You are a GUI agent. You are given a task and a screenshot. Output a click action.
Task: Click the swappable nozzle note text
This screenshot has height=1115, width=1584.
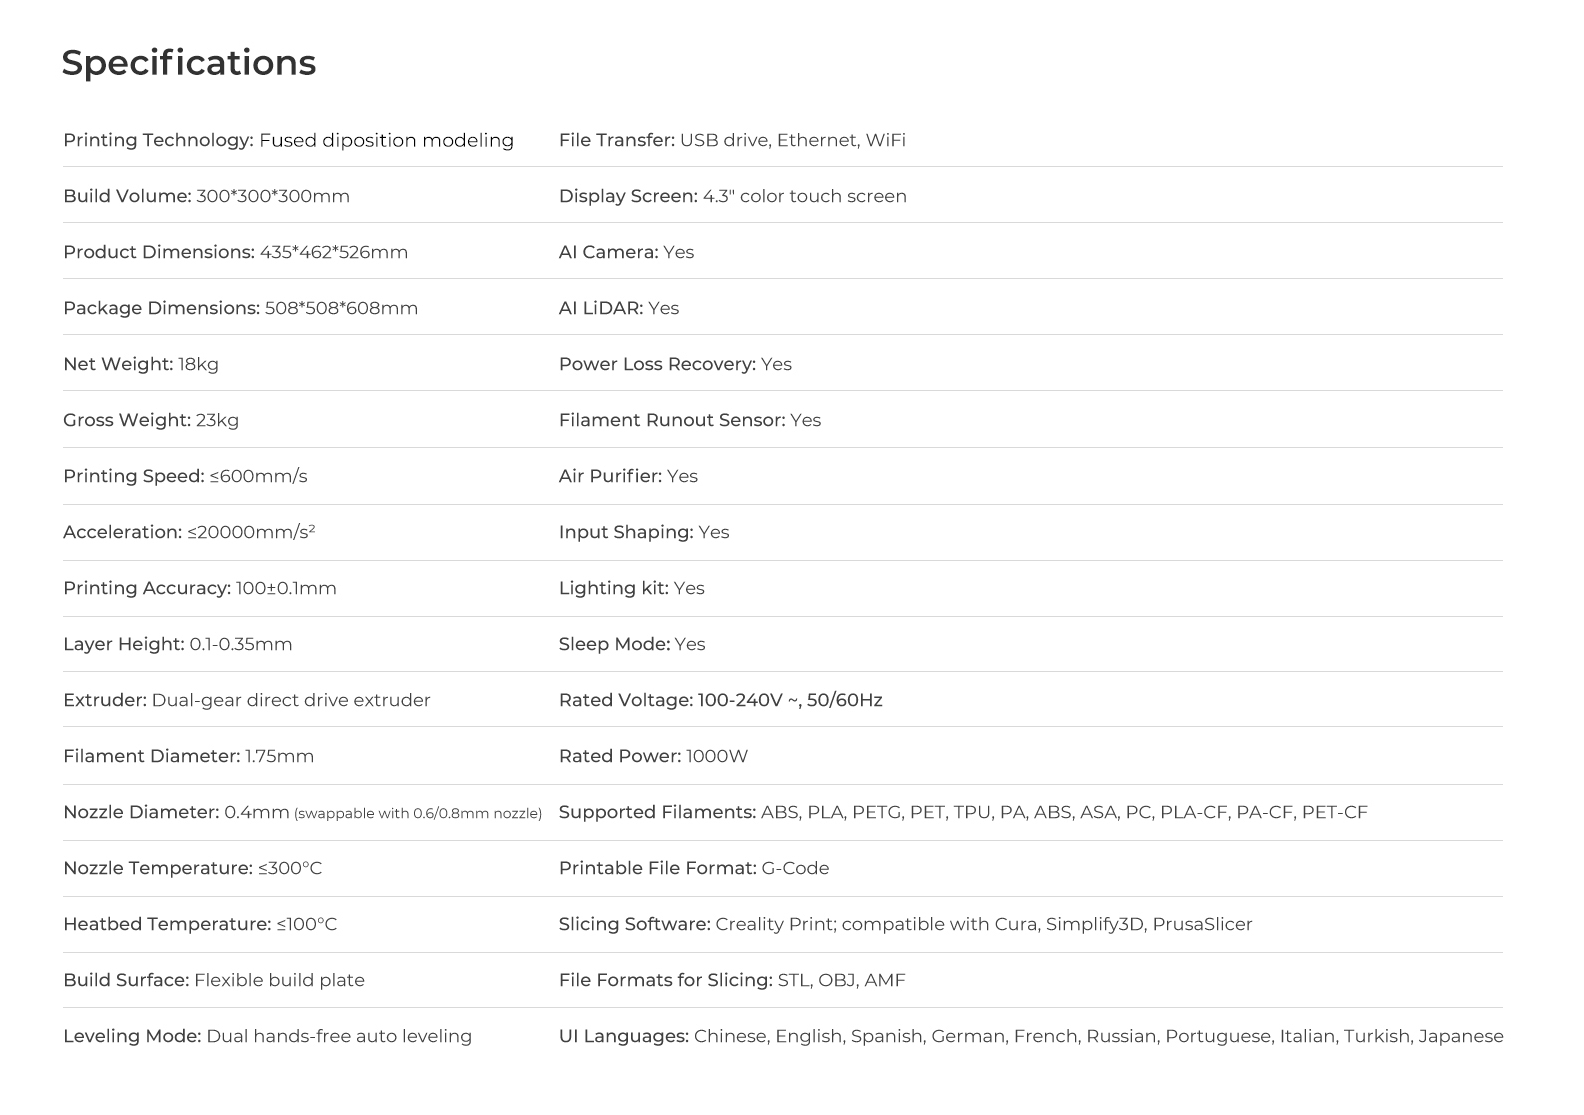(x=418, y=814)
